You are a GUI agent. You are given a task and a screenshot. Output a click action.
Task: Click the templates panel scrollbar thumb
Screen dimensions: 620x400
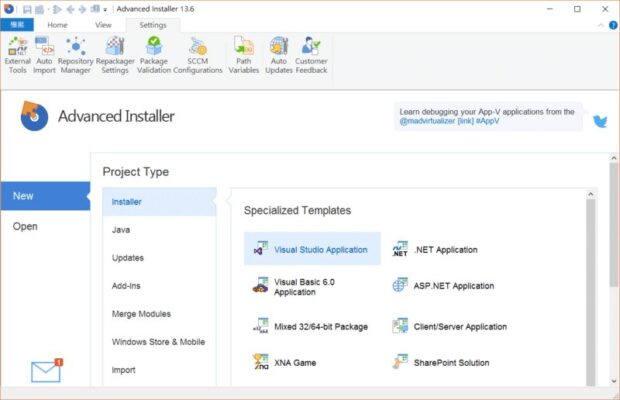pyautogui.click(x=590, y=292)
